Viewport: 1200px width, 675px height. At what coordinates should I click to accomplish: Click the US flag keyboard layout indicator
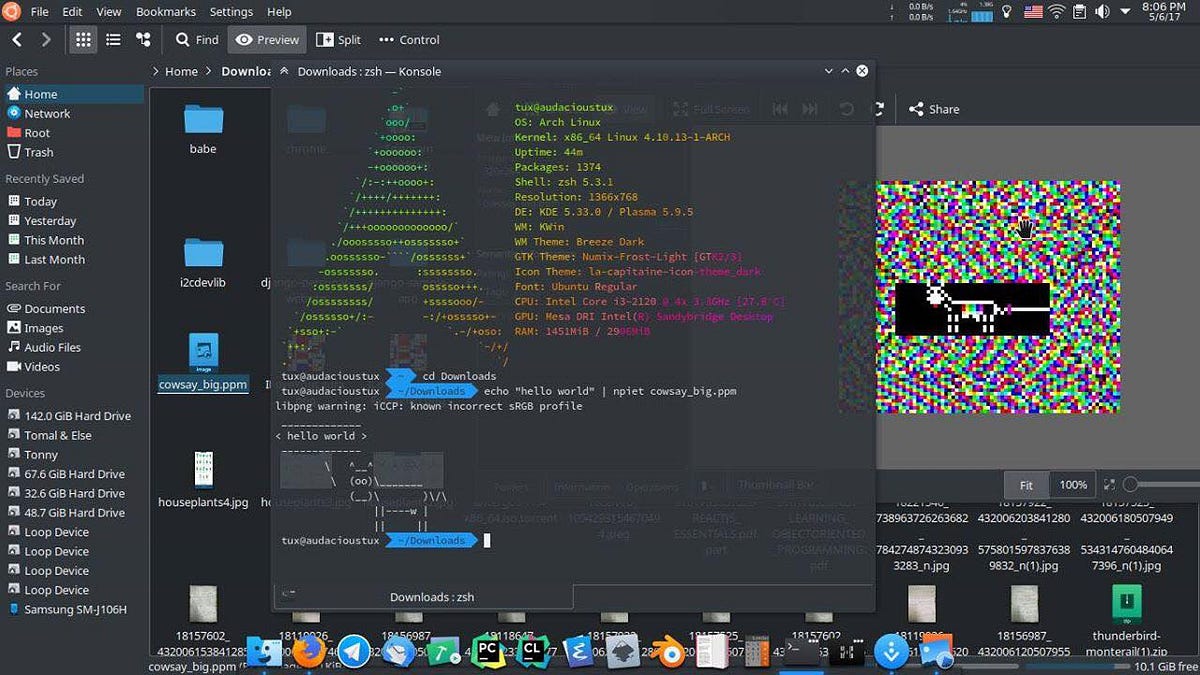point(1032,12)
